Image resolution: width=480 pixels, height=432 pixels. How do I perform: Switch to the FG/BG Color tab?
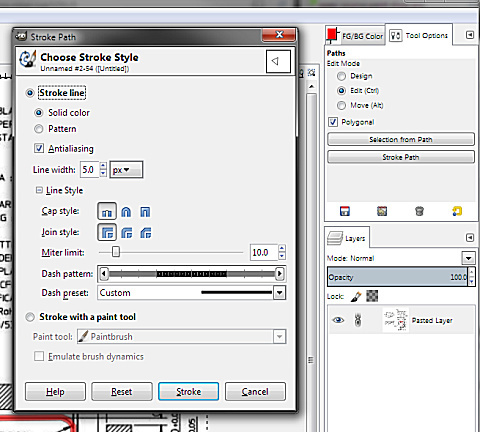tap(355, 35)
